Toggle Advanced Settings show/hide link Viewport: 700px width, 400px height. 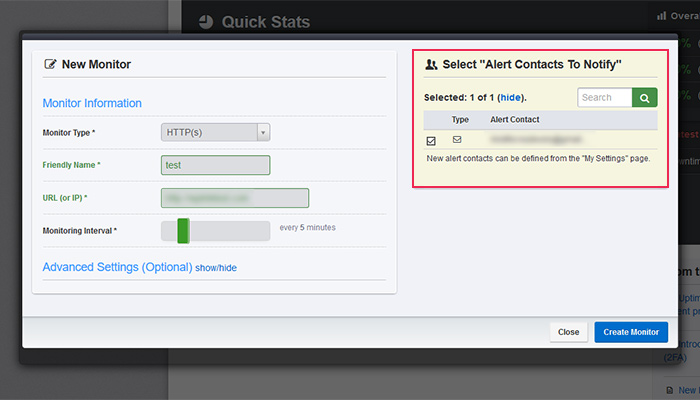(x=216, y=268)
